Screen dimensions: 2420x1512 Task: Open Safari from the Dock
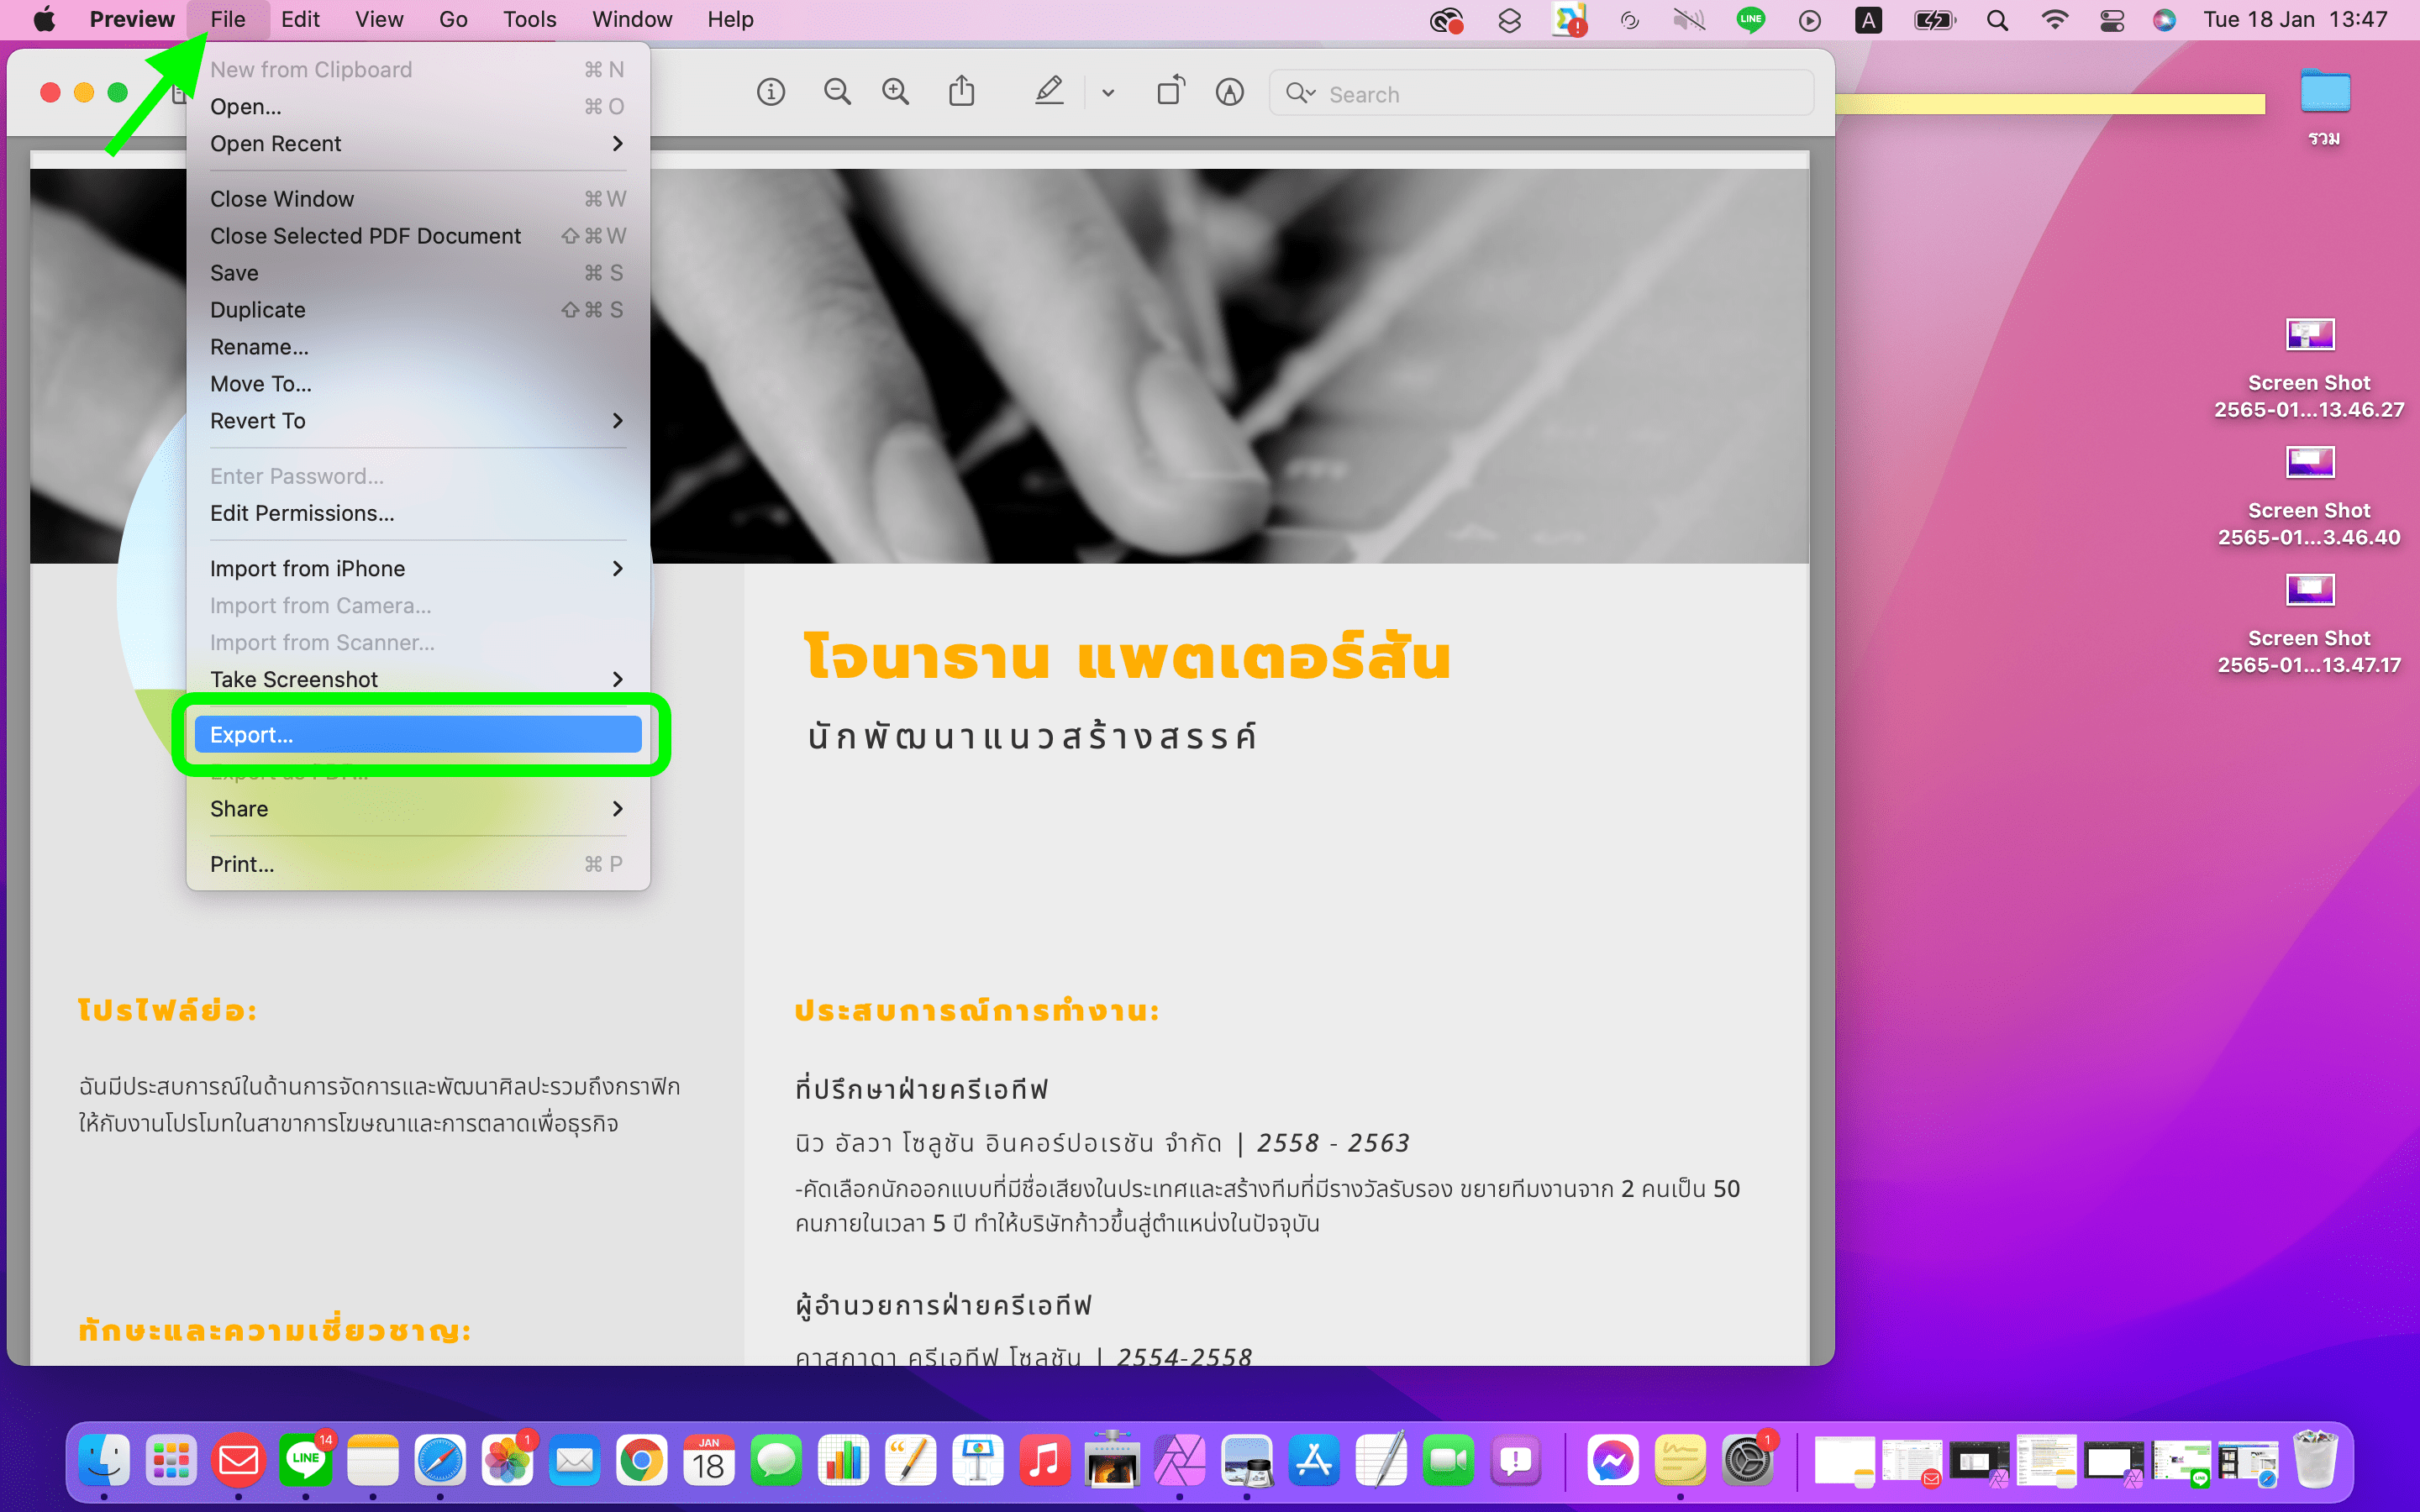coord(440,1461)
